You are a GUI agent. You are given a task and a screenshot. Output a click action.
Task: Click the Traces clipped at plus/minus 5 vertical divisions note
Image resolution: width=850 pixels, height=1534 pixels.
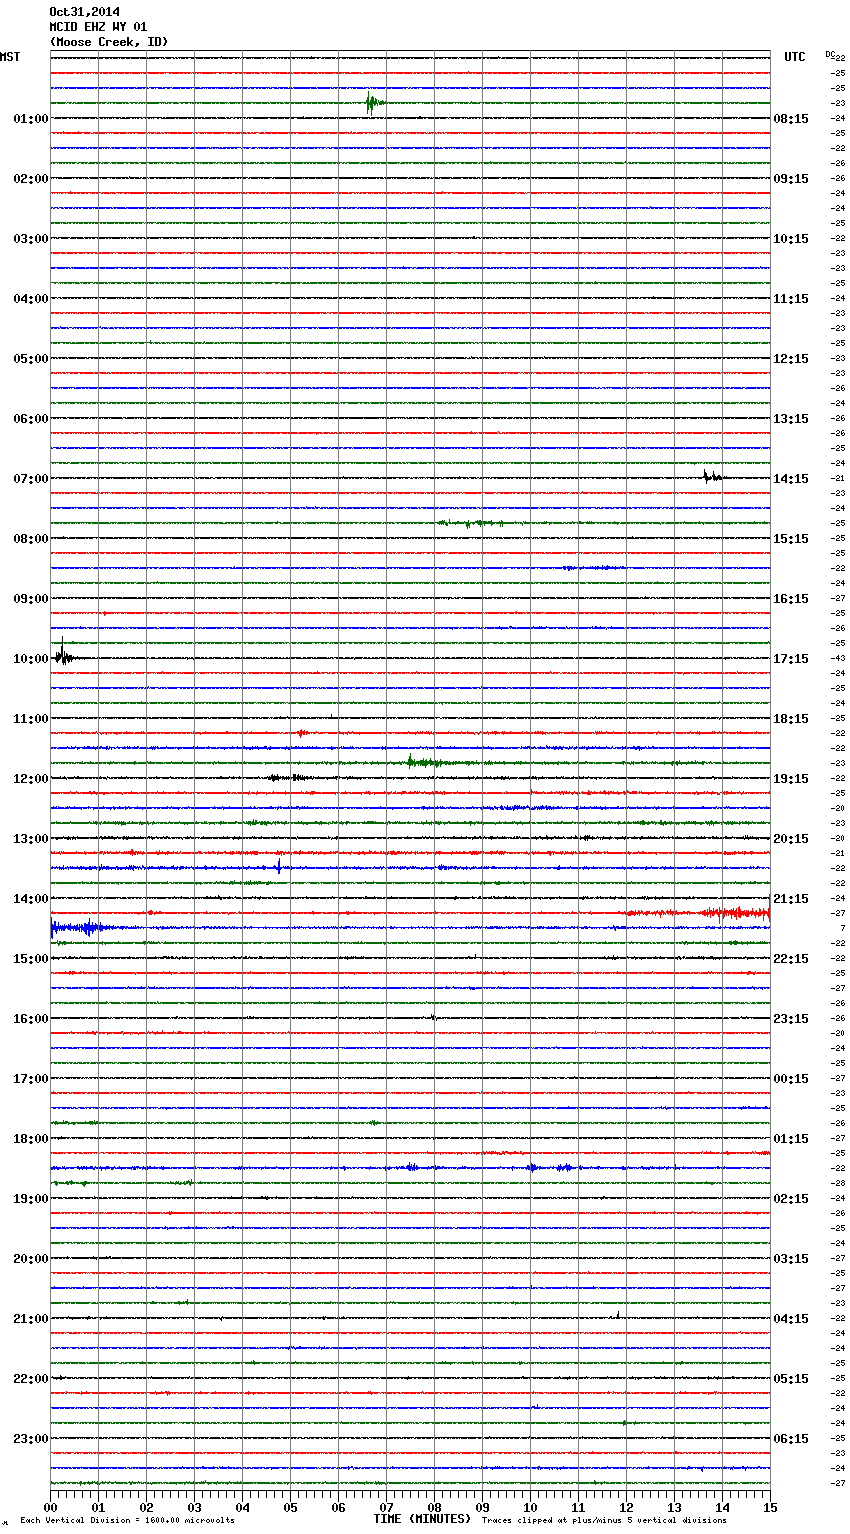604,1520
